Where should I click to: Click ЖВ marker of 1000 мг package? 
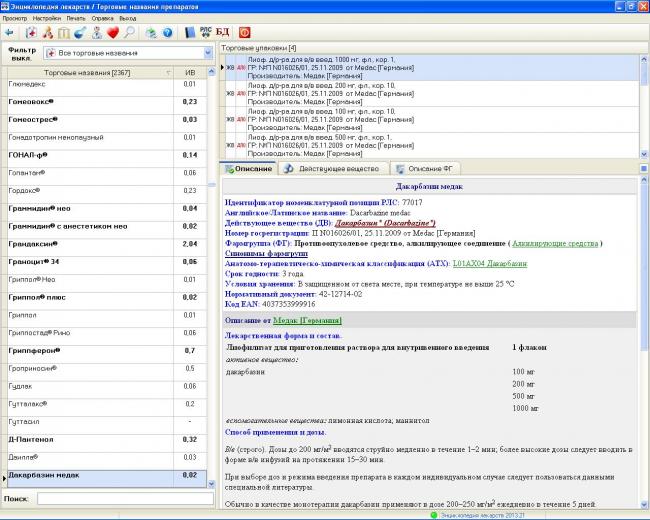(x=230, y=68)
